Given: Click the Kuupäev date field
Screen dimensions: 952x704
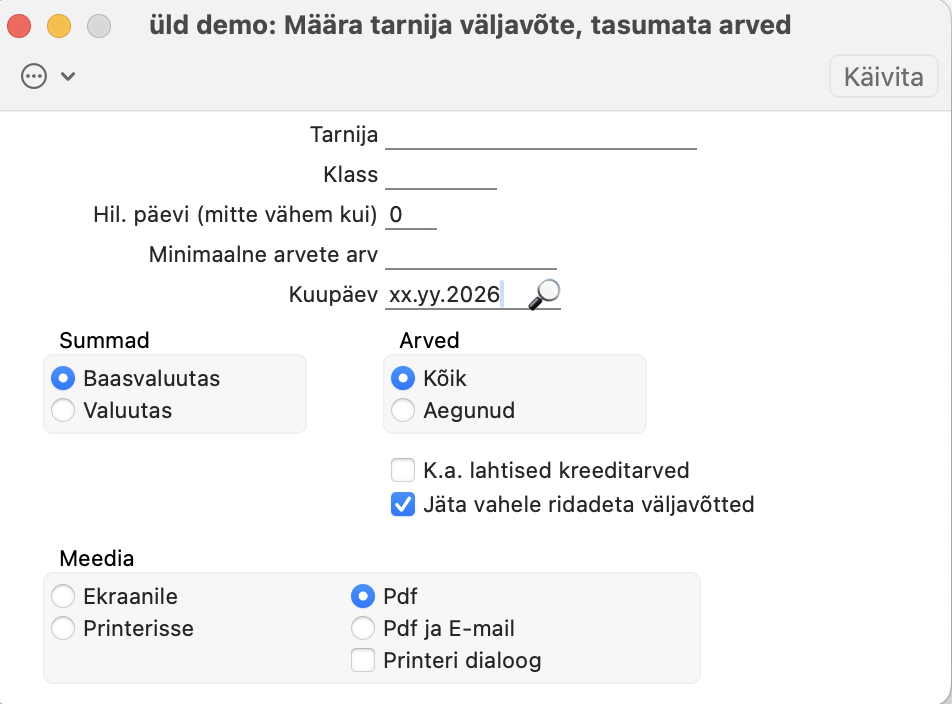Looking at the screenshot, I should coord(450,295).
